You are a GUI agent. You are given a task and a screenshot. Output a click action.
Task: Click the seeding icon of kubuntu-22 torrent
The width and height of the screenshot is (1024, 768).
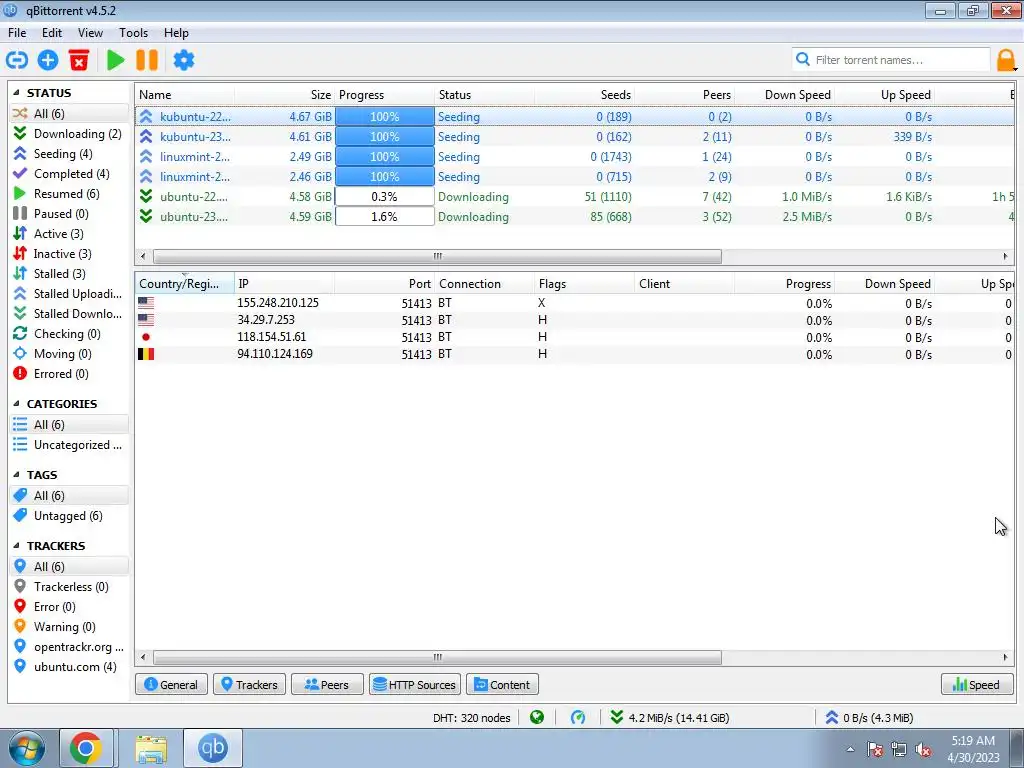pyautogui.click(x=146, y=117)
